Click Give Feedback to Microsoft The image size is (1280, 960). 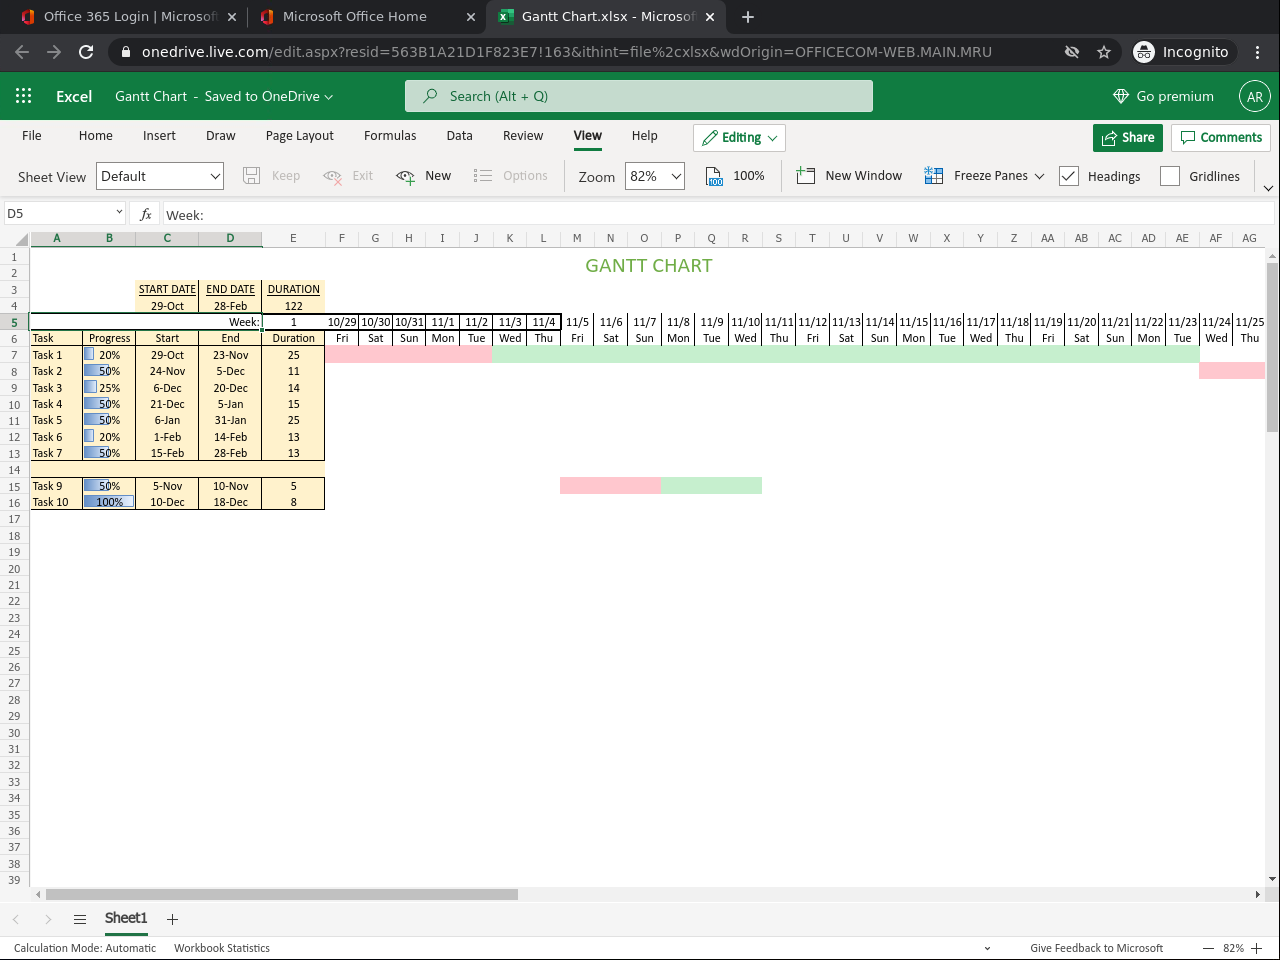coord(1097,948)
